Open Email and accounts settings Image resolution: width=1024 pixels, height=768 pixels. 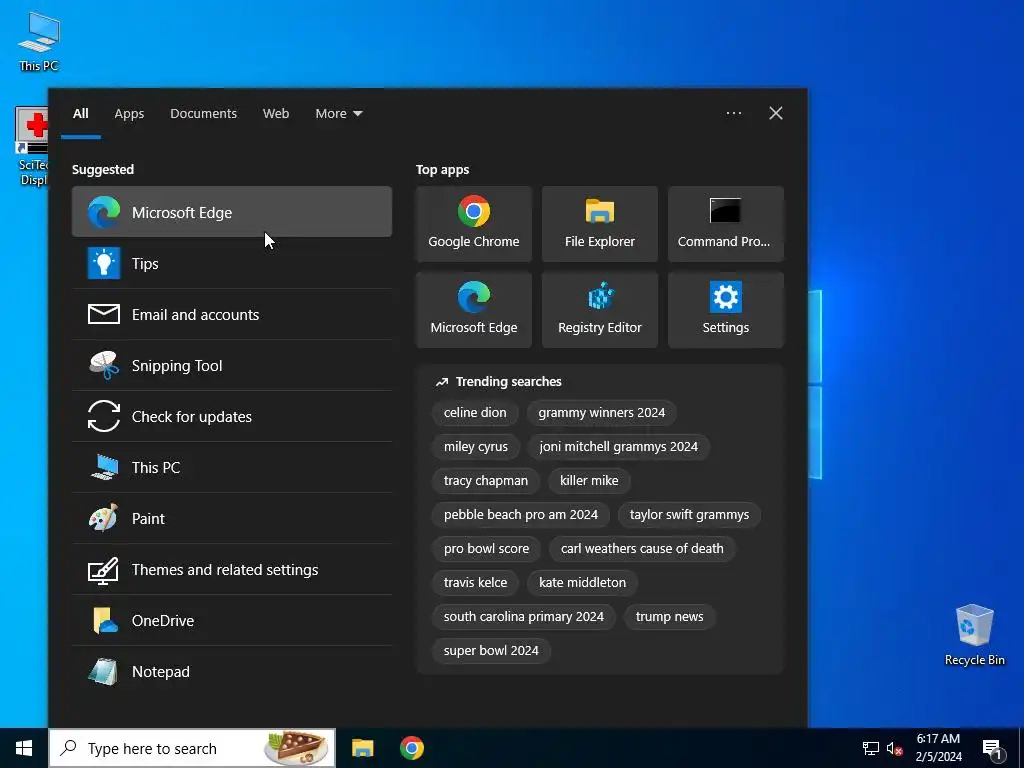(x=232, y=314)
